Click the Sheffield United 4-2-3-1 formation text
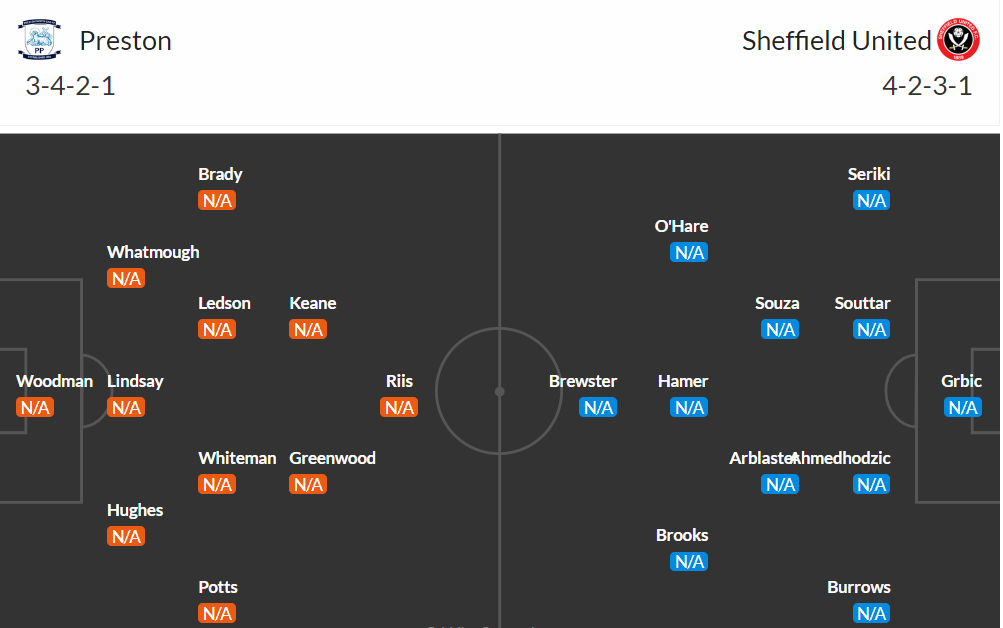The image size is (1003, 628). [927, 86]
